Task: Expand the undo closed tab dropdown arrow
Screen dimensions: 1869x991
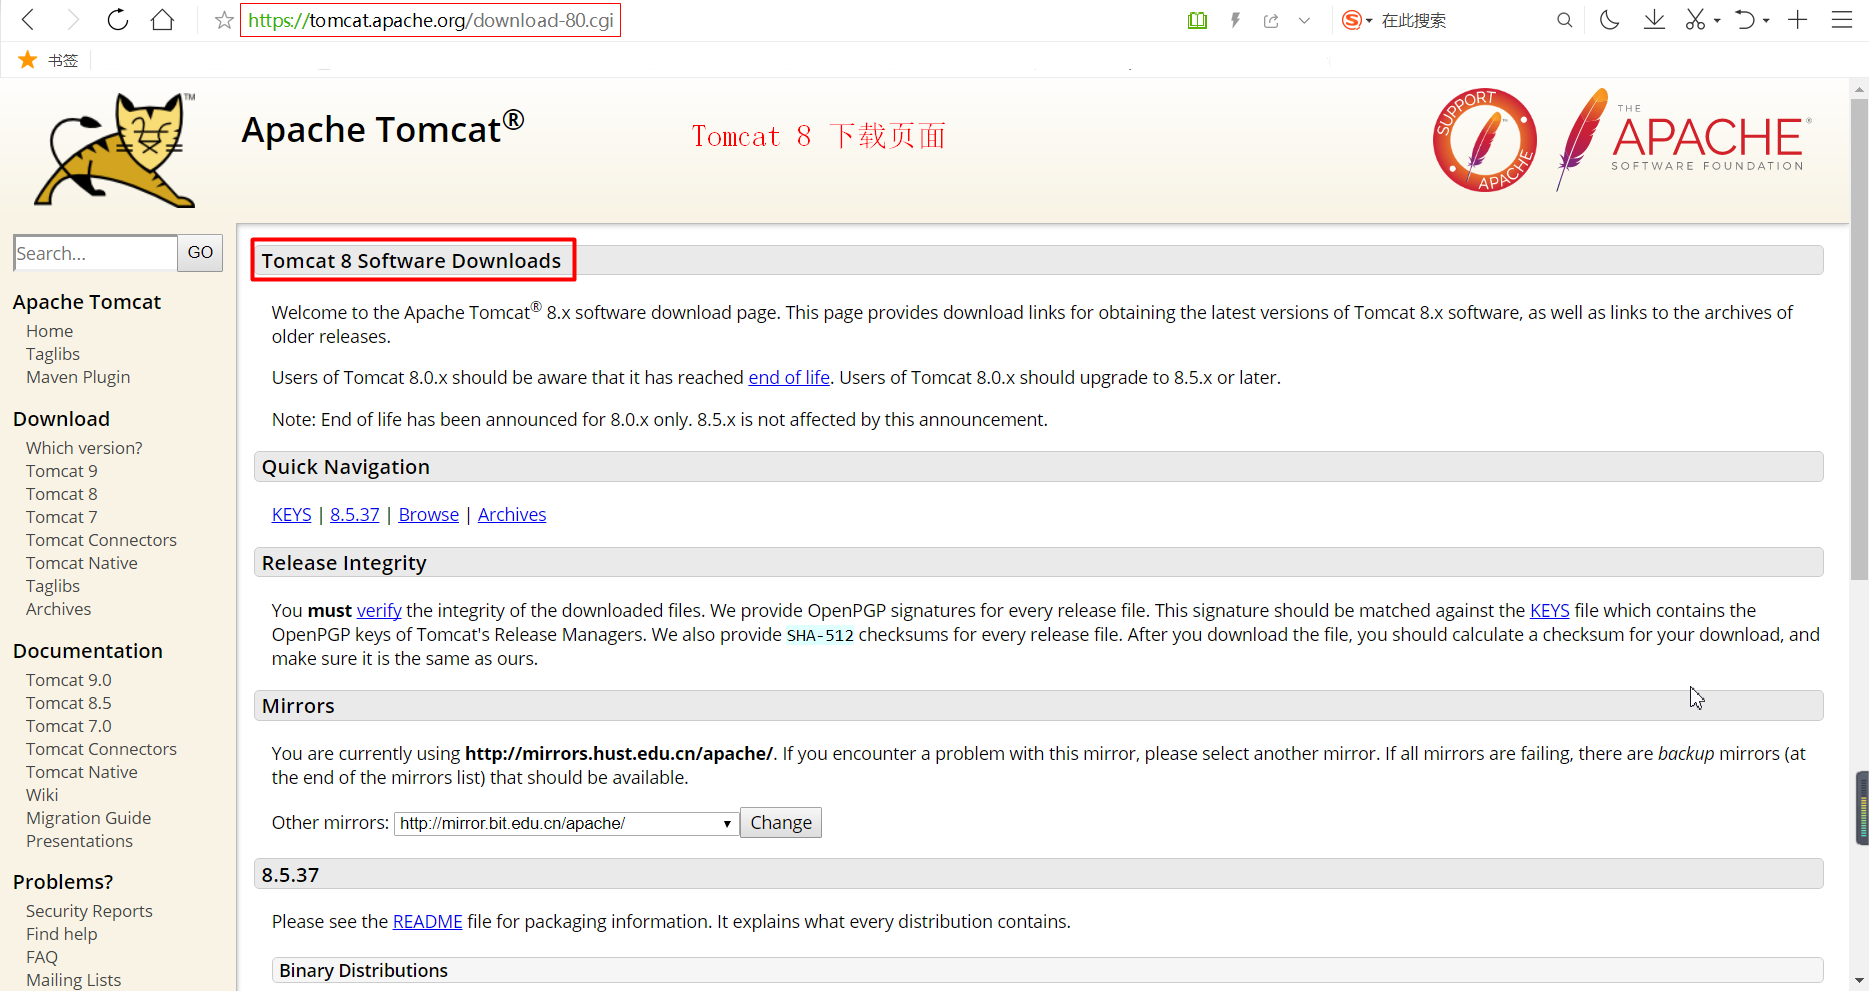Action: pyautogui.click(x=1766, y=20)
